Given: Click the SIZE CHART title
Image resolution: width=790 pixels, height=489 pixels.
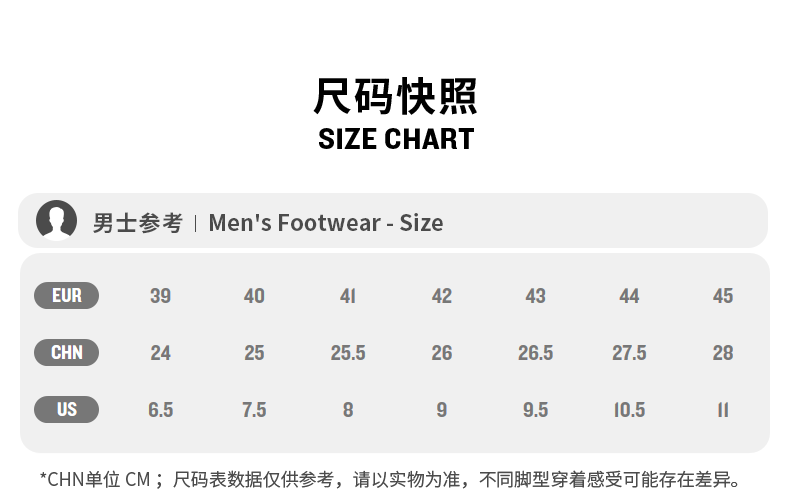Looking at the screenshot, I should click(x=395, y=139).
